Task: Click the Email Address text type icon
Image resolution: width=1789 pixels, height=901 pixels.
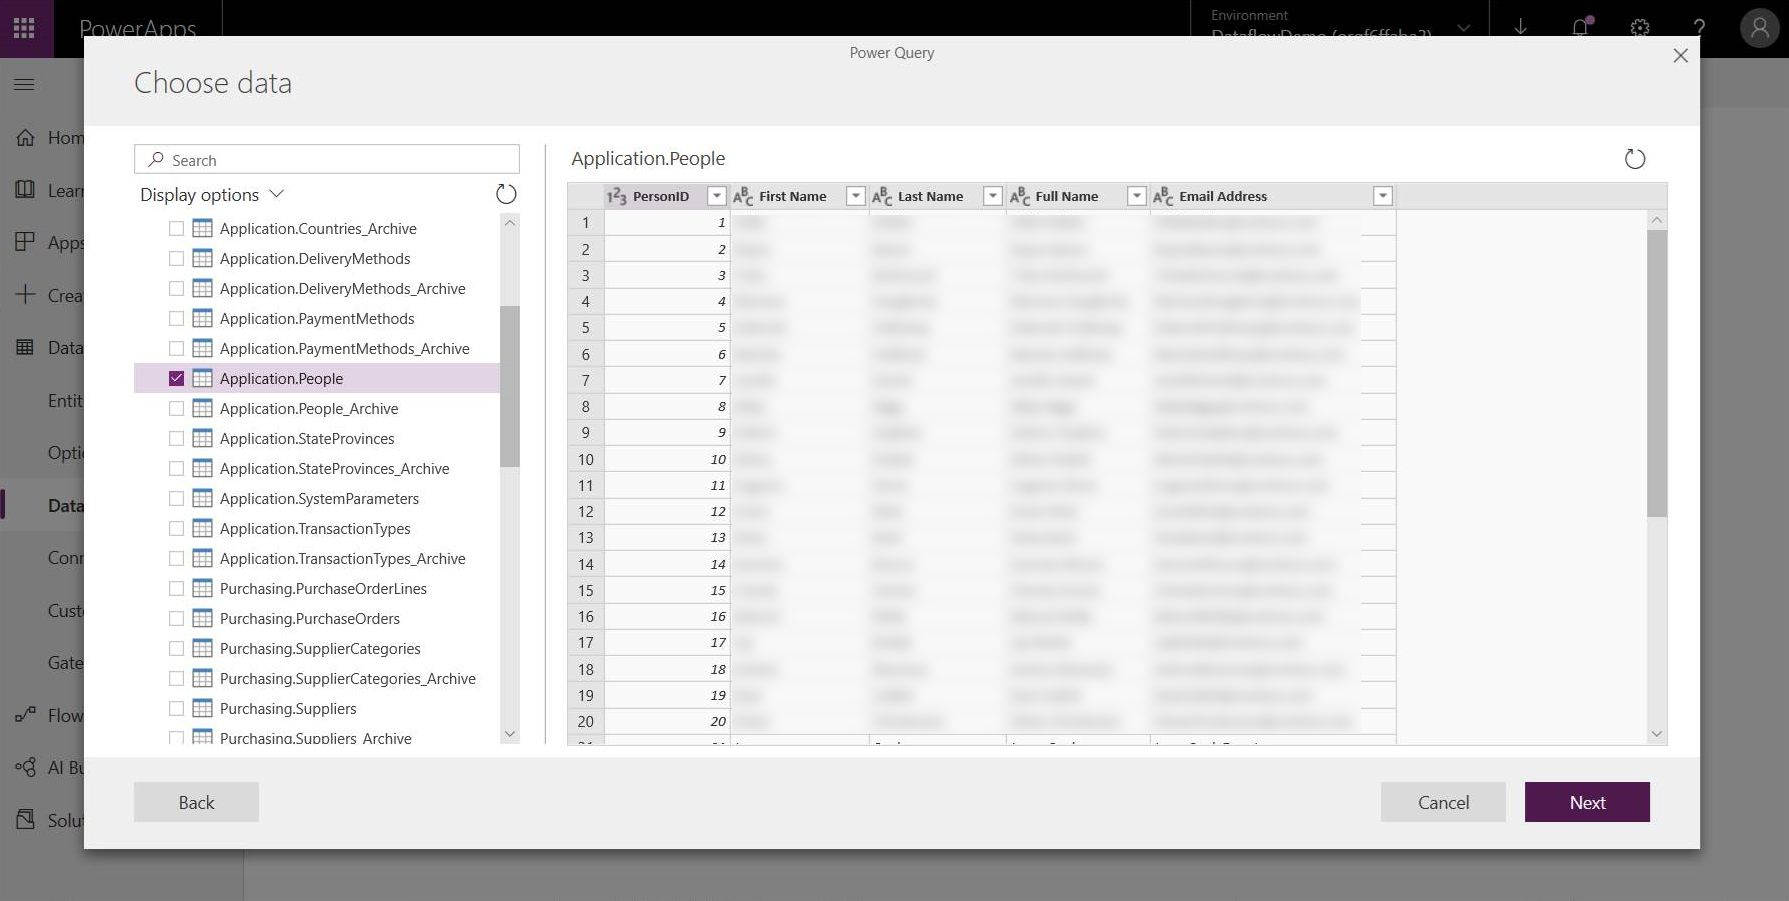Action: (x=1163, y=196)
